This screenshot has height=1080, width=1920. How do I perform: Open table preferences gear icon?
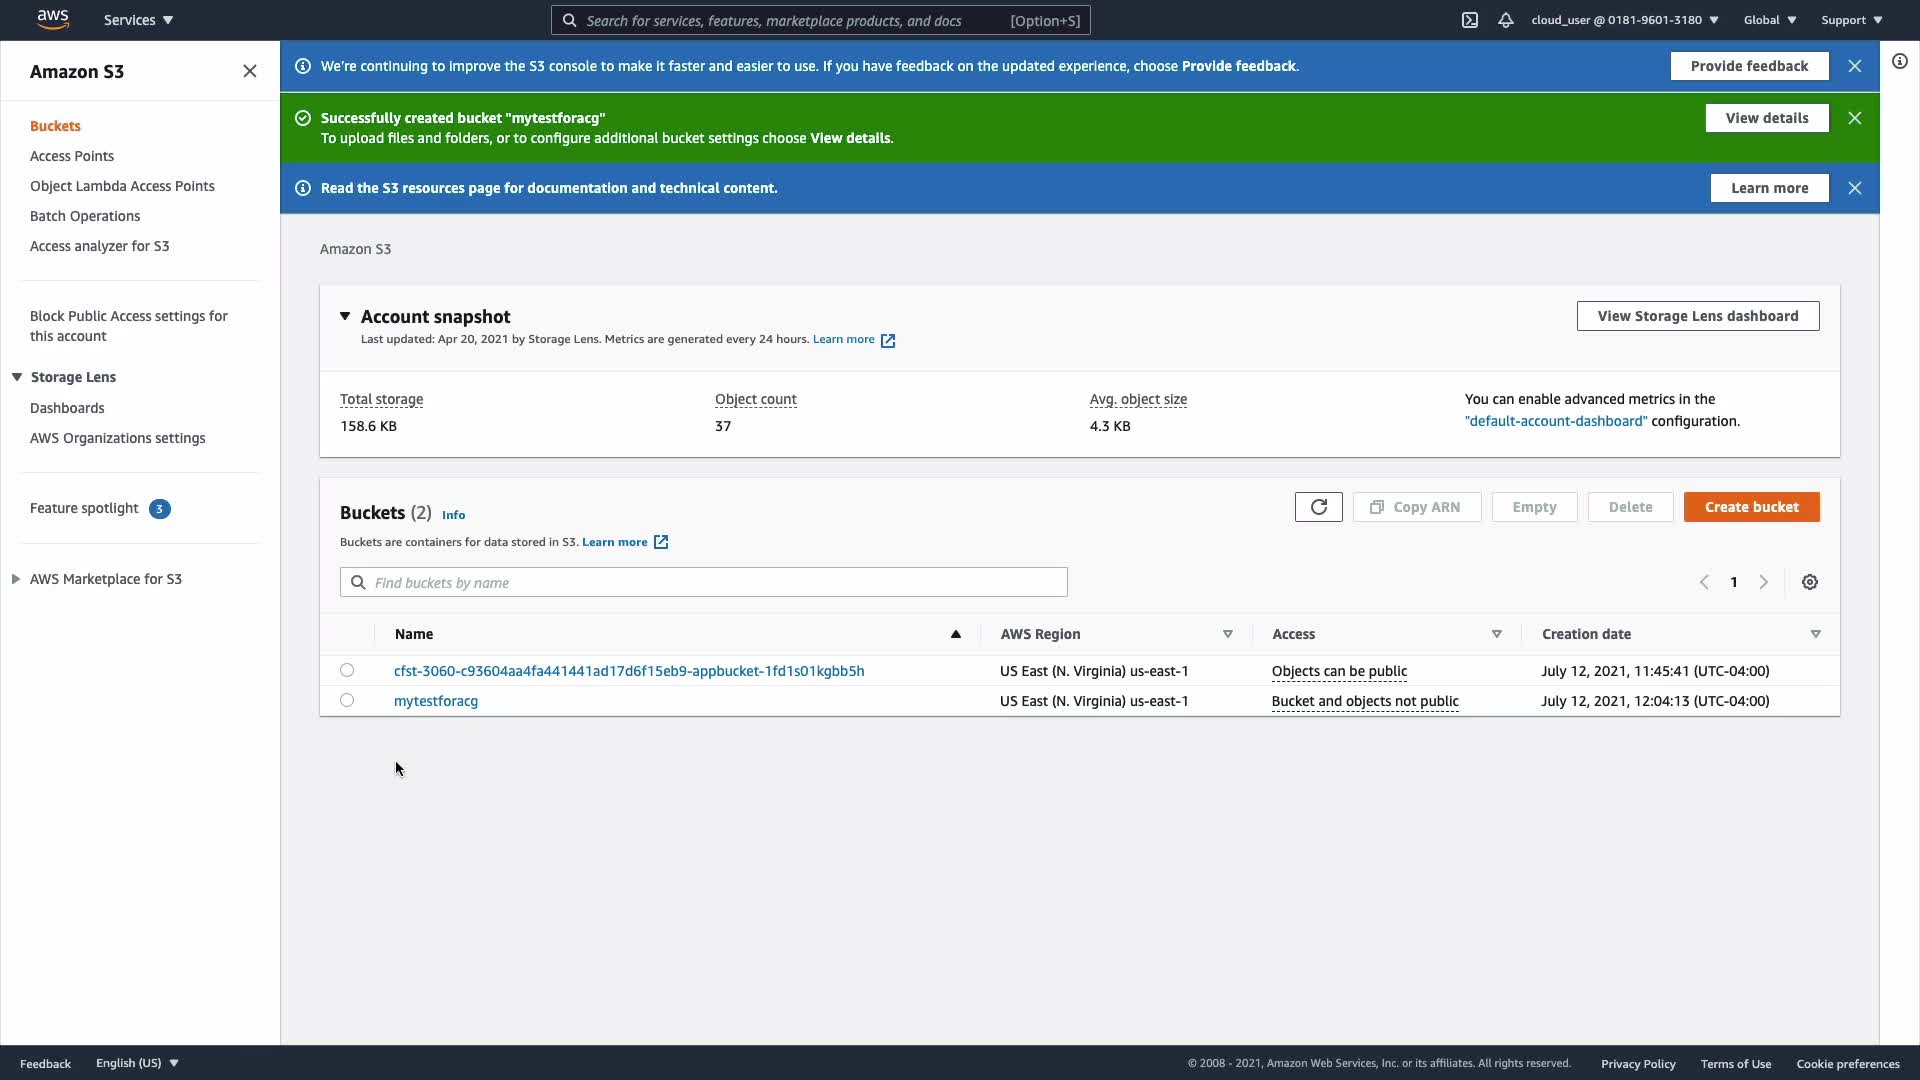point(1809,582)
